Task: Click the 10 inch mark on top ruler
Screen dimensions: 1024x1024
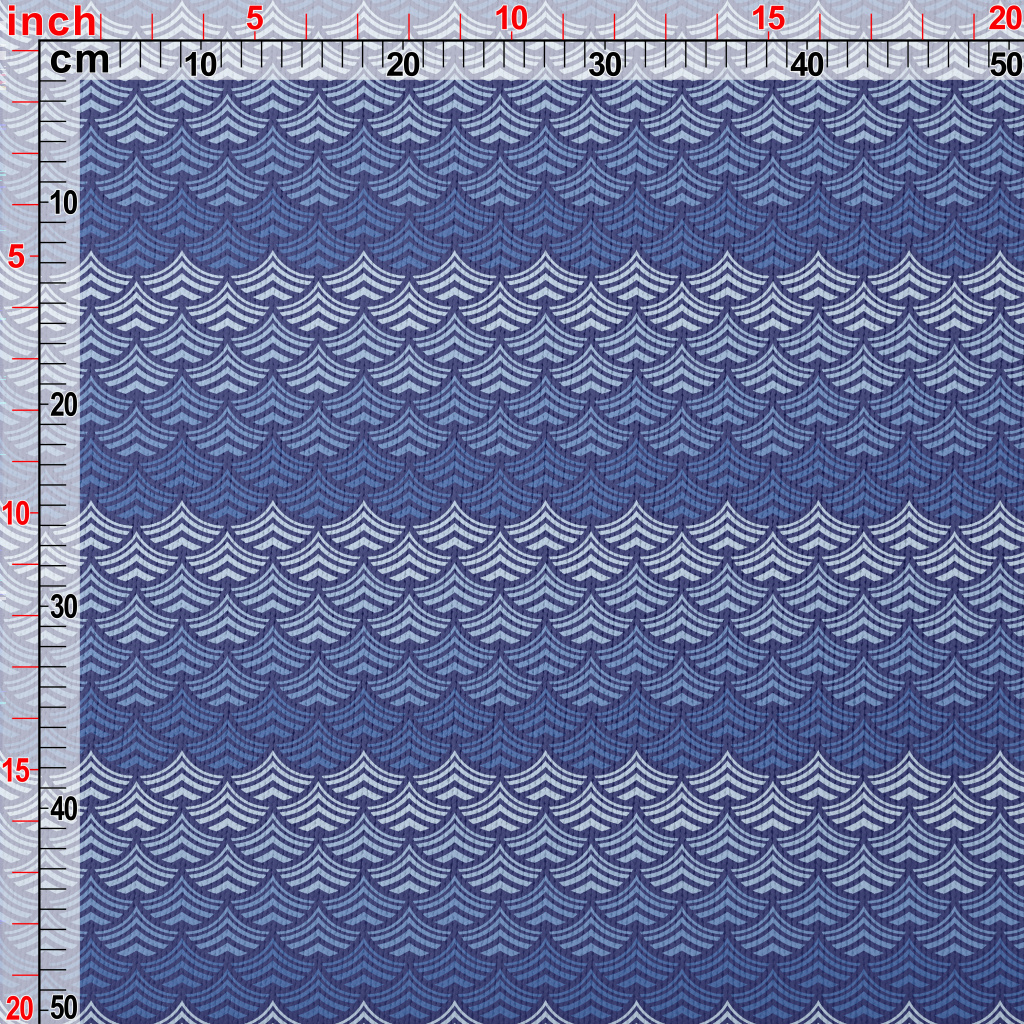Action: (511, 19)
